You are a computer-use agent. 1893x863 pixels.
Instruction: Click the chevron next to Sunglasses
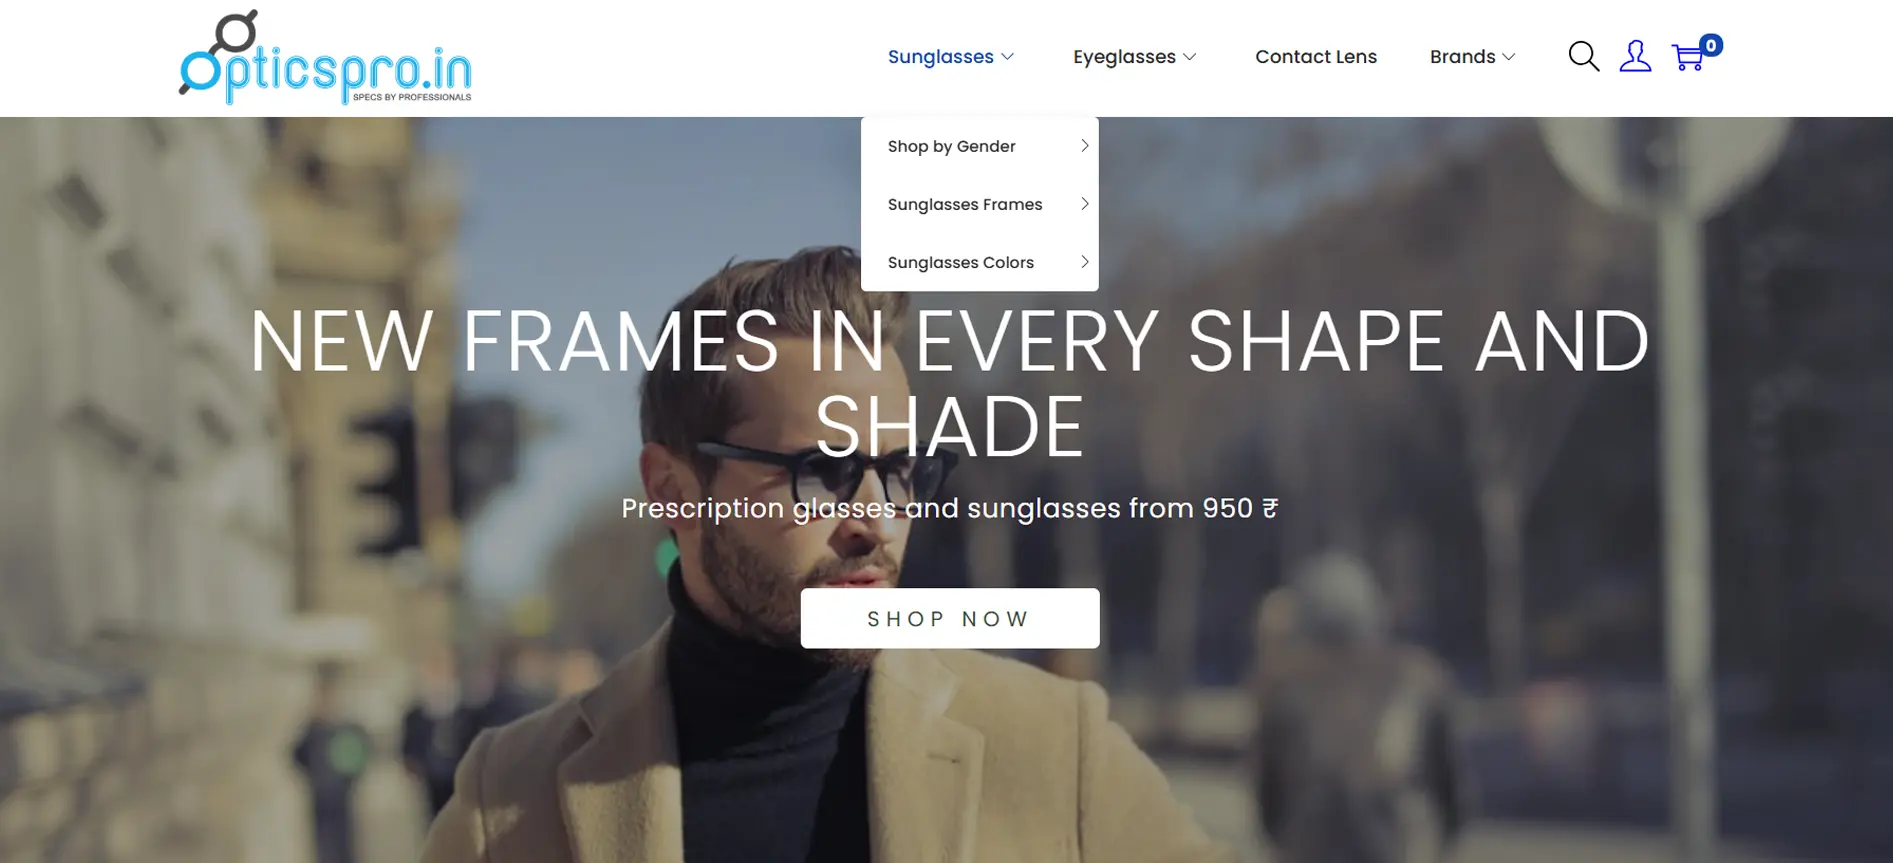[x=1008, y=57]
